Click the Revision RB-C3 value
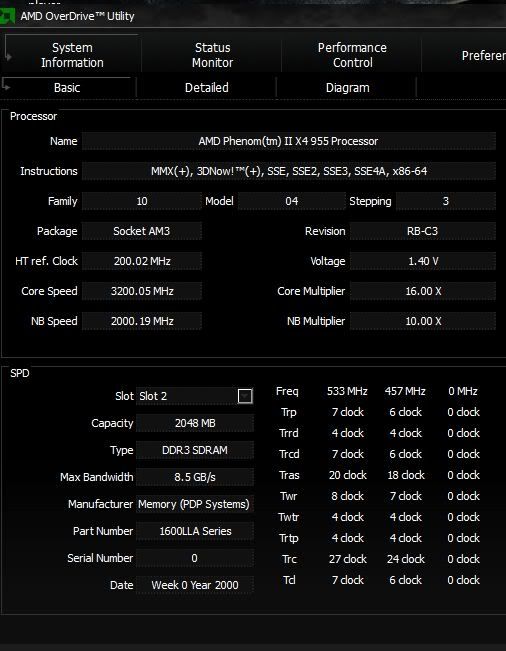The image size is (506, 651). point(423,231)
